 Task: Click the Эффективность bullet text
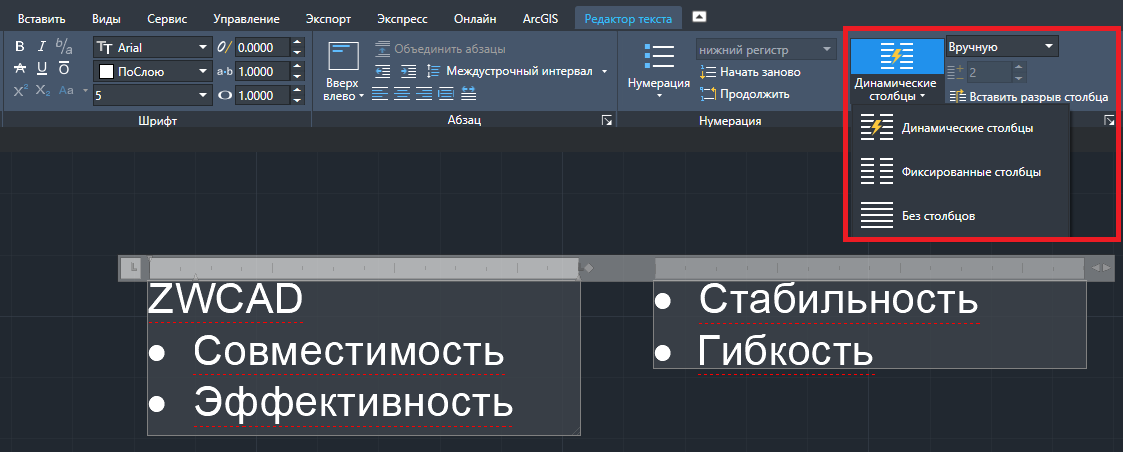coord(353,403)
